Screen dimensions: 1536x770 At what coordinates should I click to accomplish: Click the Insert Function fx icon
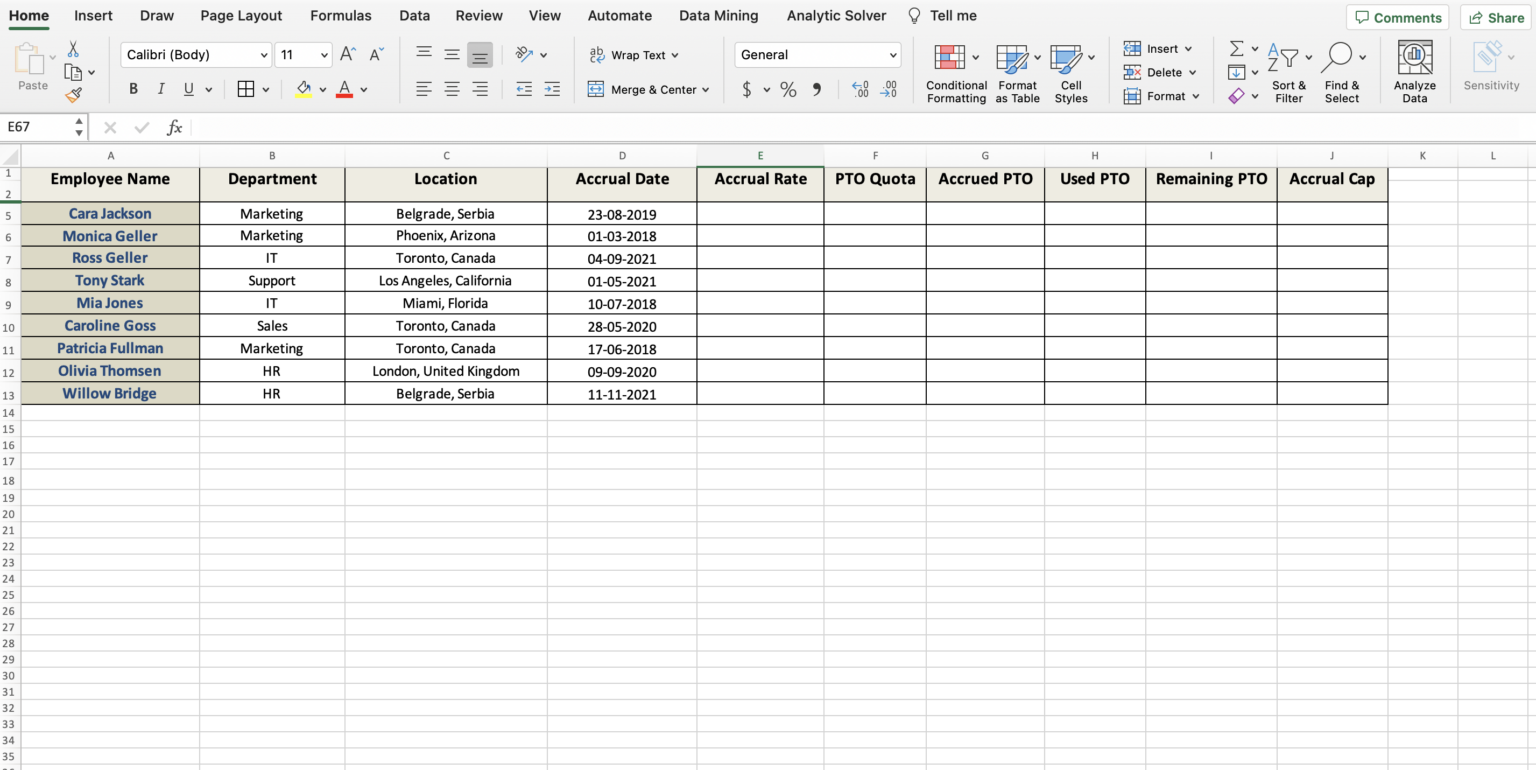(x=175, y=127)
